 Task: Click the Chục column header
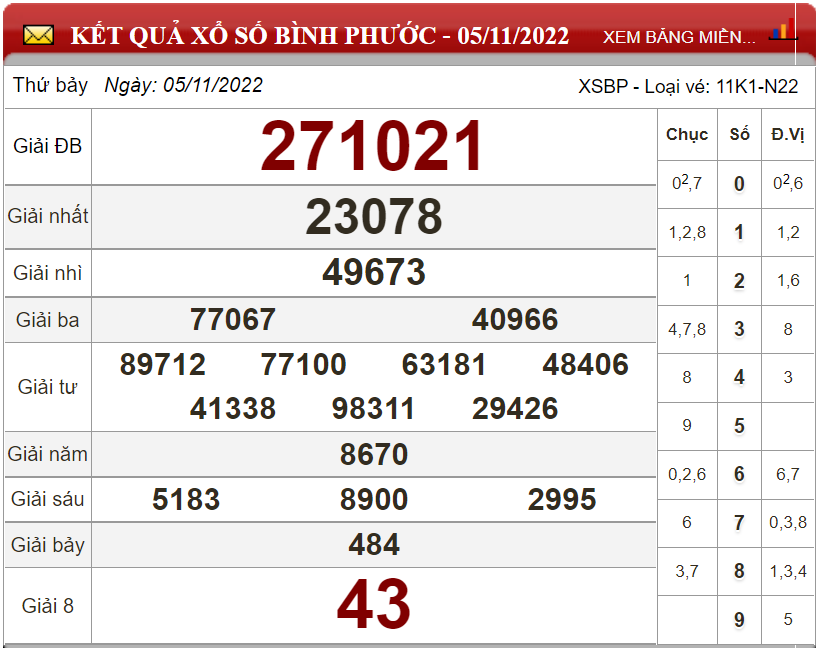pos(687,134)
